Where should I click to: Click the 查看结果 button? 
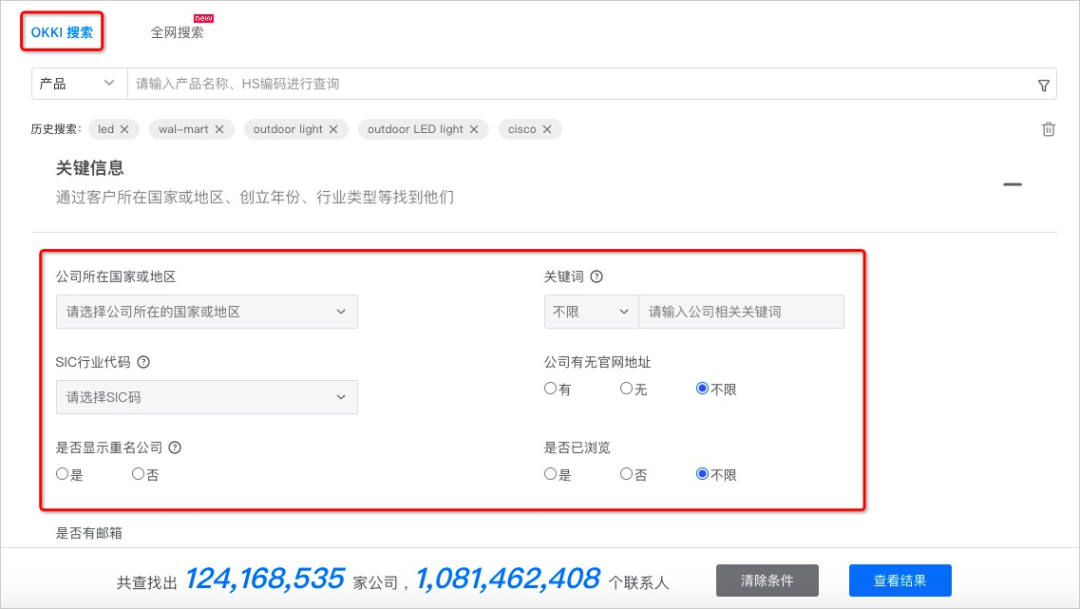(x=899, y=580)
